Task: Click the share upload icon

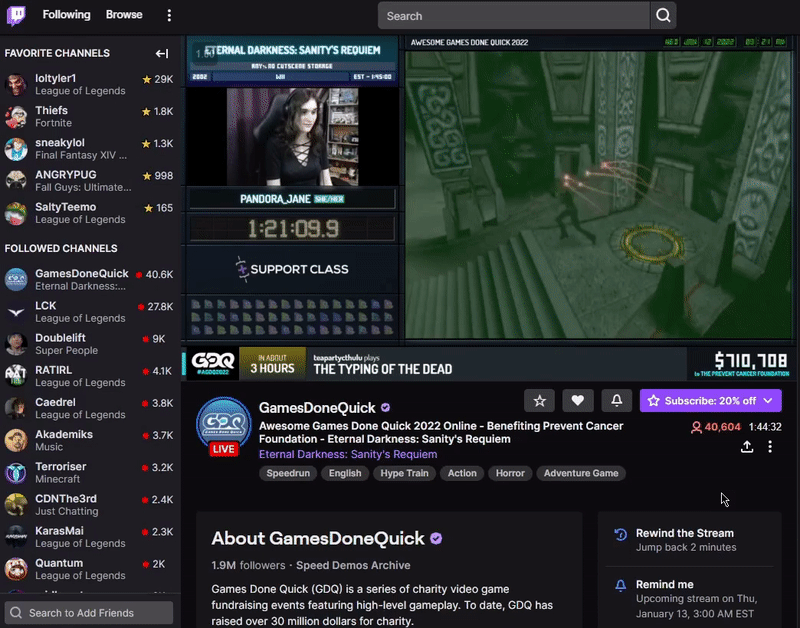Action: [x=747, y=447]
